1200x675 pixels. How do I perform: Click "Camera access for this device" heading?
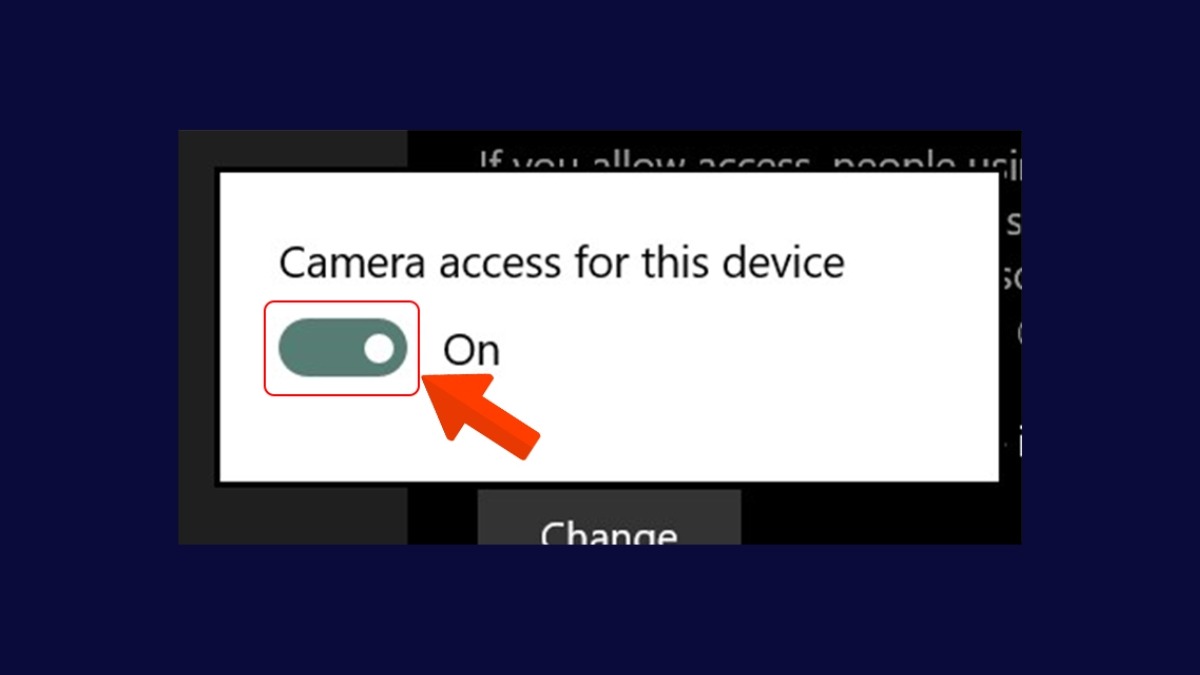click(x=561, y=263)
